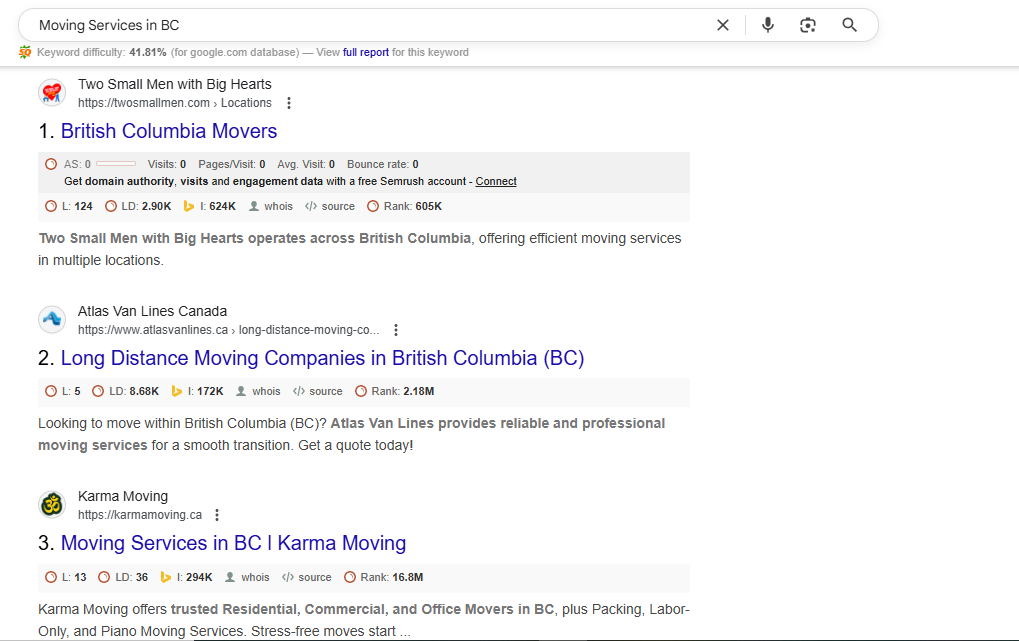Click whois for the Two Small Men result
This screenshot has height=641, width=1019.
pos(278,206)
